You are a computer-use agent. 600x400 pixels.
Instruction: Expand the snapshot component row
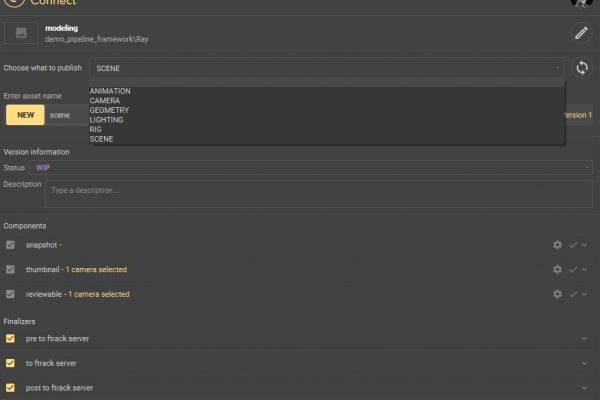coord(585,244)
